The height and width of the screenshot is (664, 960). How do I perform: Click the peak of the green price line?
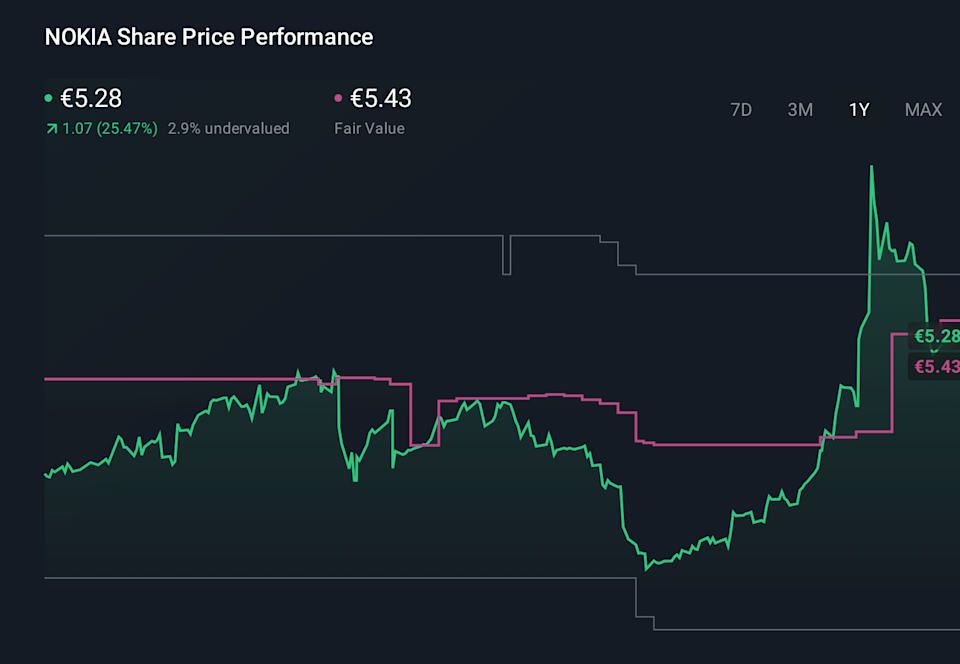[x=871, y=163]
